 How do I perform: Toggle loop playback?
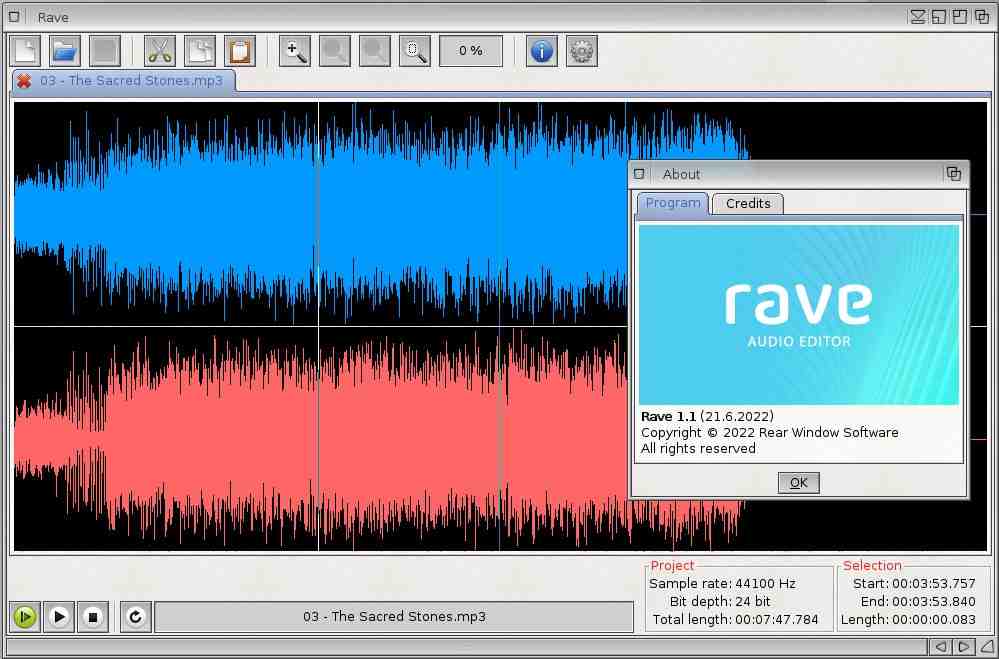point(136,617)
